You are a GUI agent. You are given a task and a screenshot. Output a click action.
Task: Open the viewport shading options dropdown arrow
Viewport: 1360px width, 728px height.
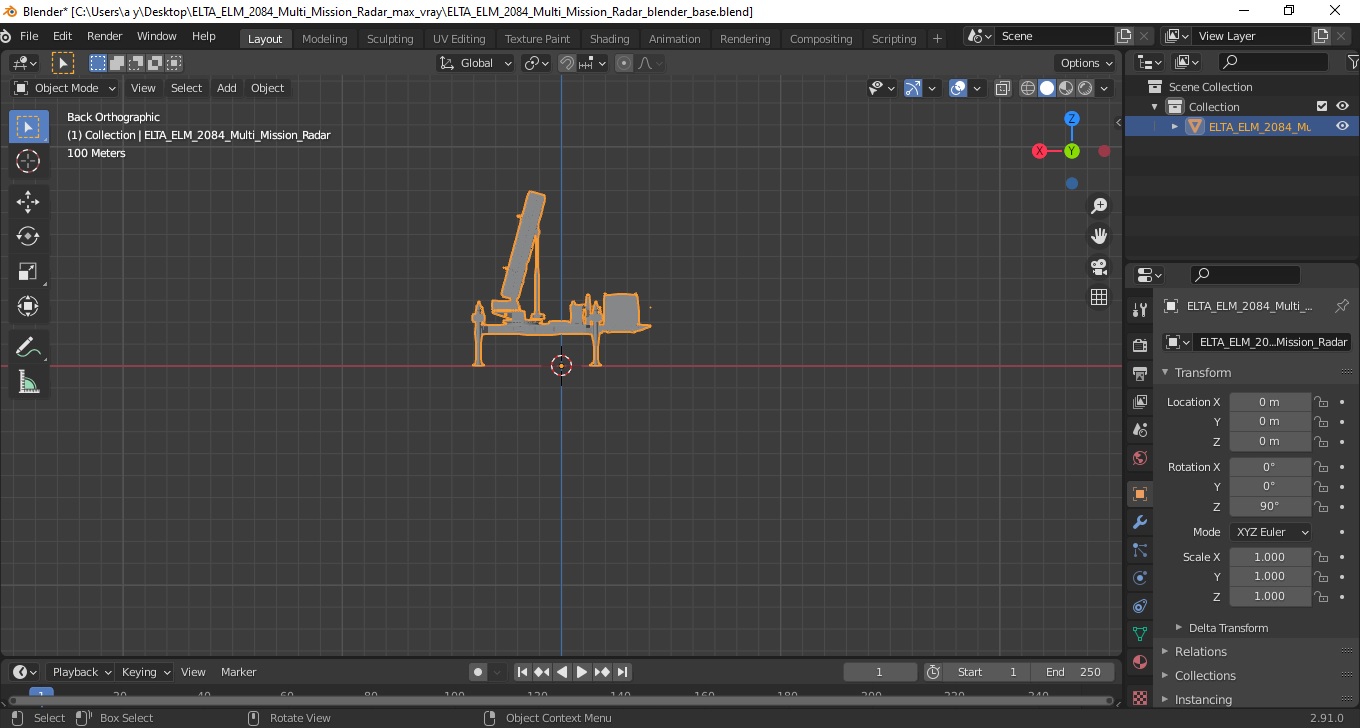tap(1105, 88)
